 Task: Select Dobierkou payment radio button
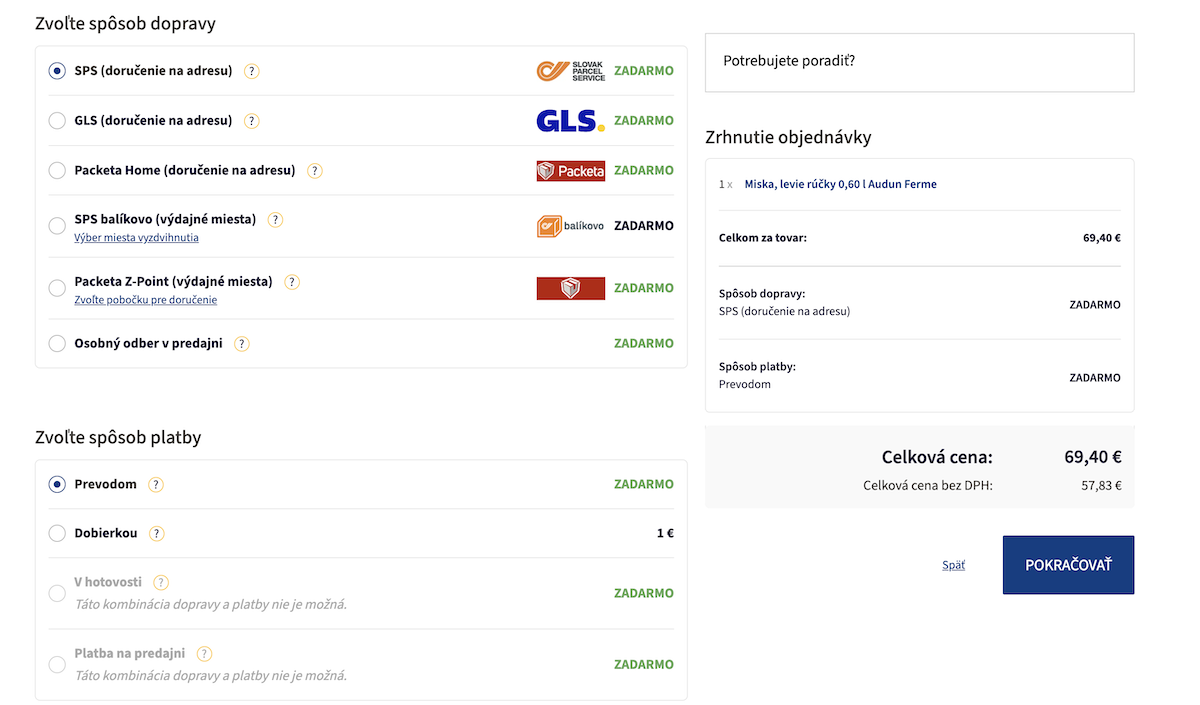coord(57,534)
